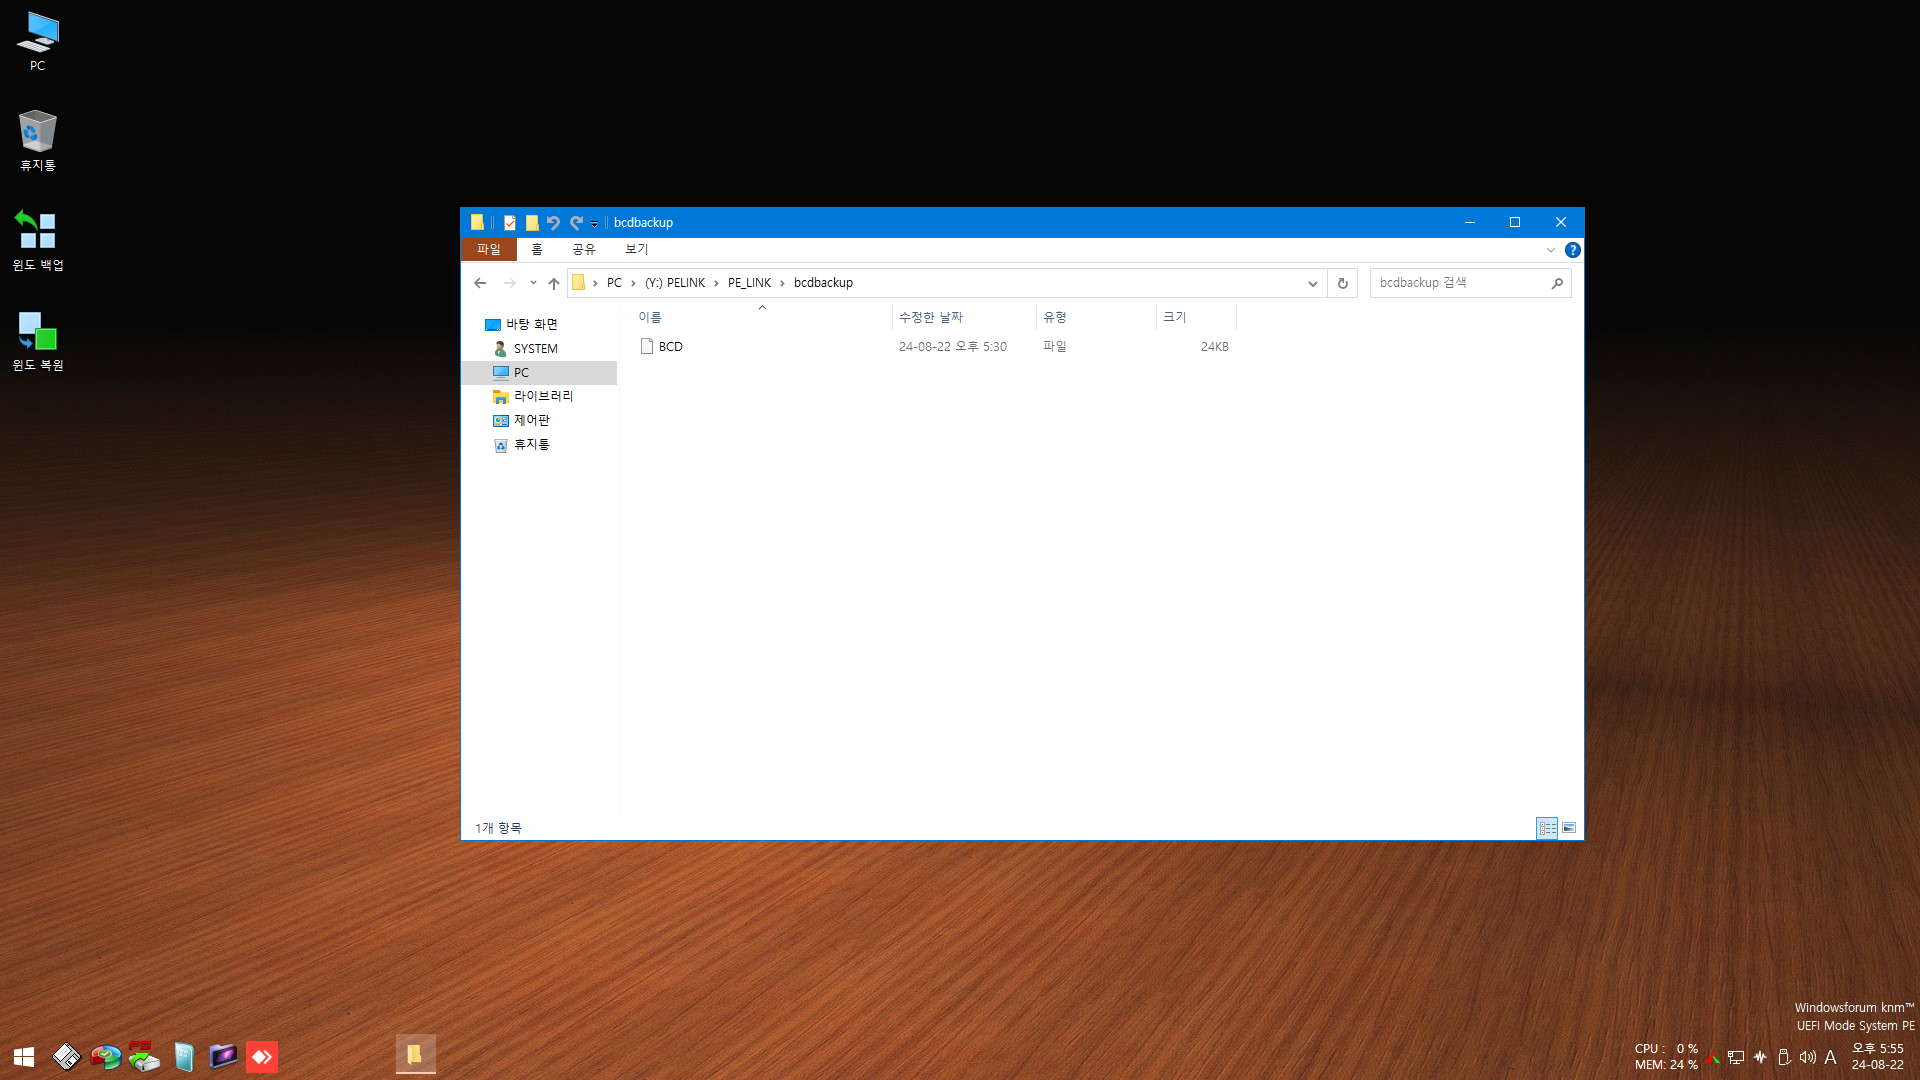Viewport: 1920px width, 1080px height.
Task: Click the bcdbackup breadcrumb
Action: 823,283
